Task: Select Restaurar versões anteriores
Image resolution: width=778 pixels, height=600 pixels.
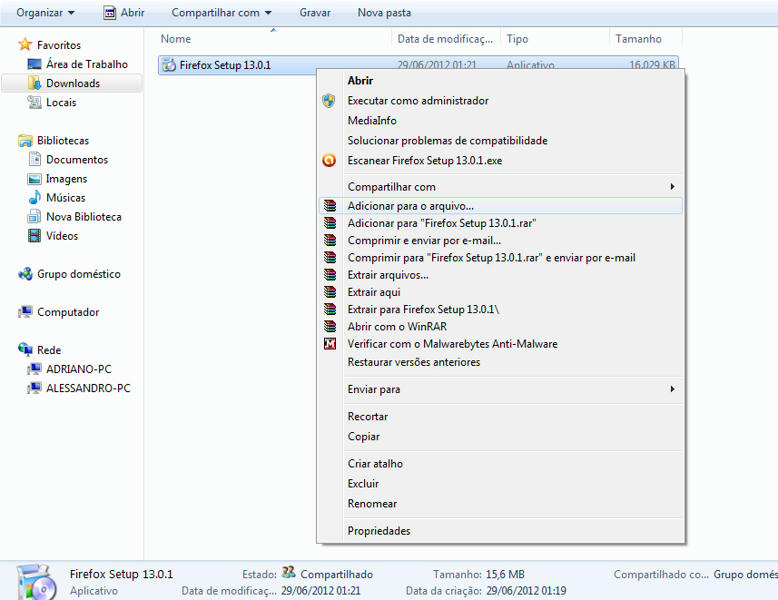Action: (502, 362)
